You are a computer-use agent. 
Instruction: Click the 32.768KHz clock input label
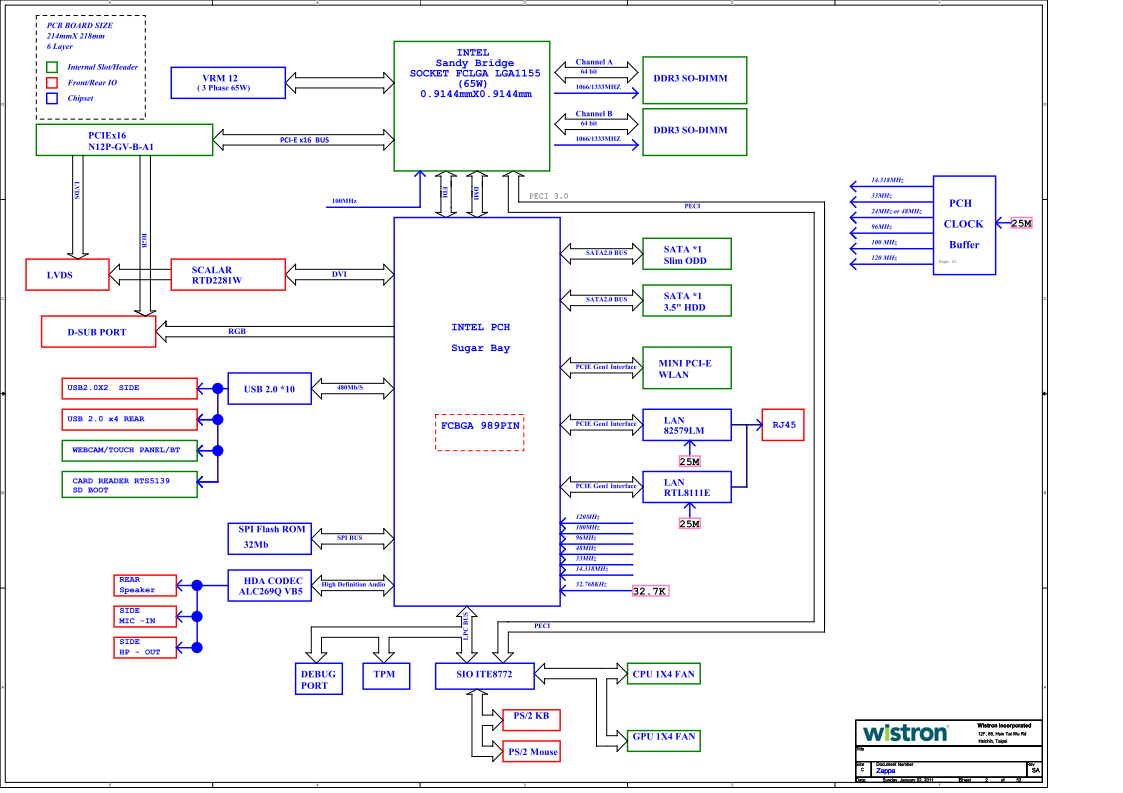[591, 585]
